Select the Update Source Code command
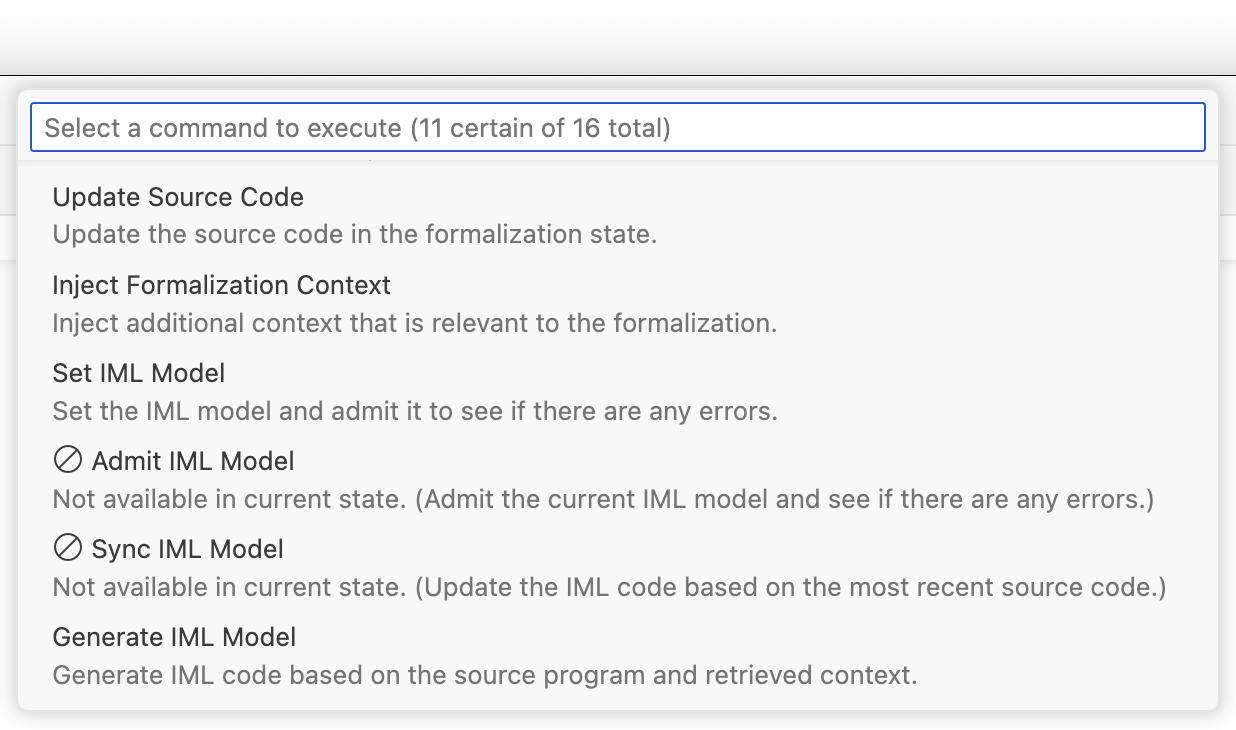This screenshot has height=730, width=1236. point(178,197)
